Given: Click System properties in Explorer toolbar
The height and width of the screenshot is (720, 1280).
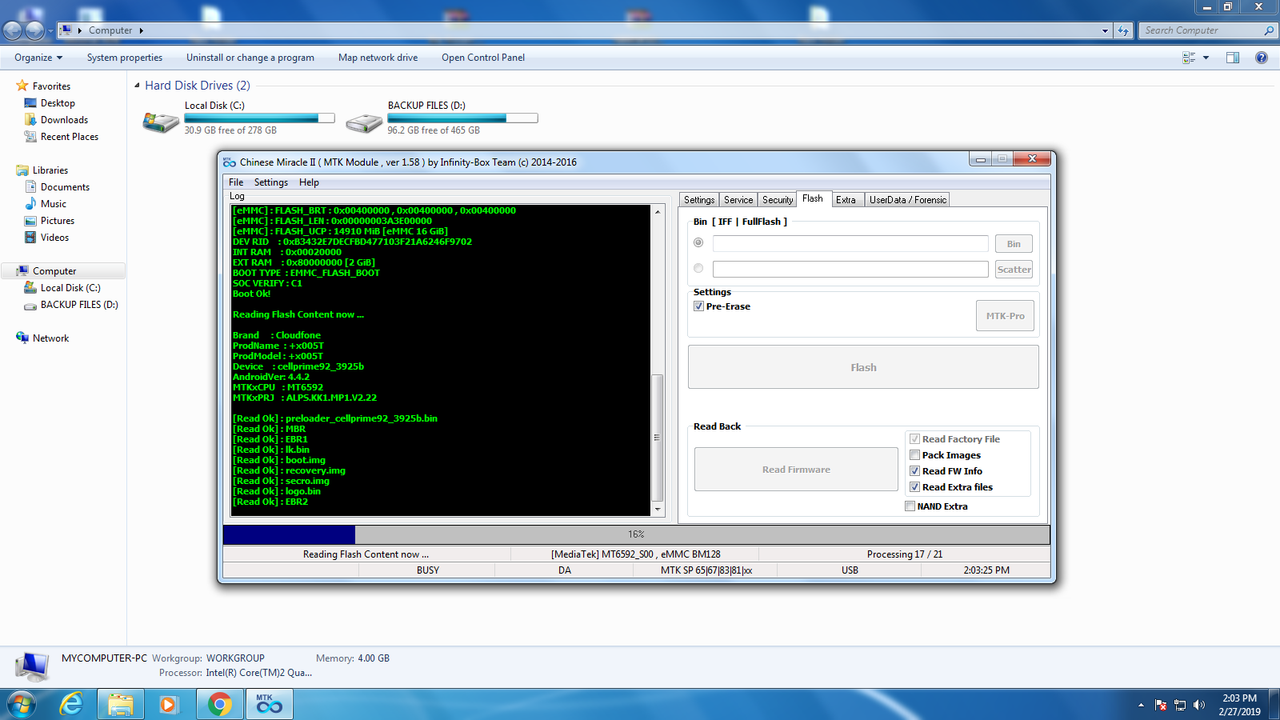Looking at the screenshot, I should [125, 58].
